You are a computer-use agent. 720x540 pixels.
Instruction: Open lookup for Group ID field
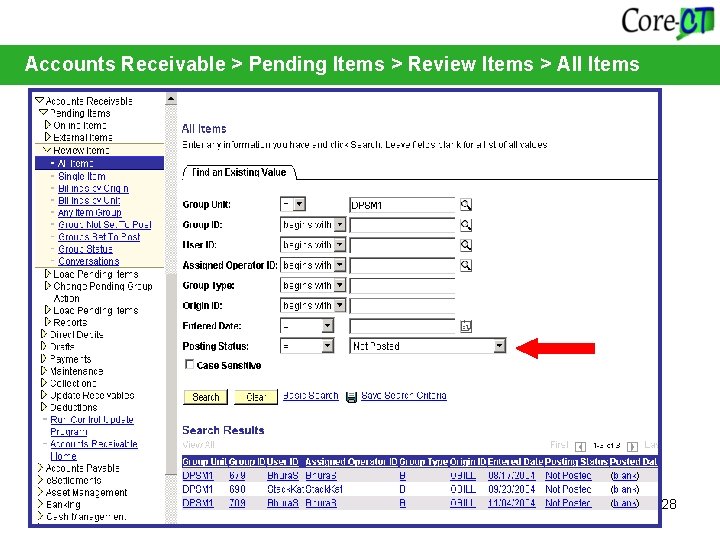[466, 225]
